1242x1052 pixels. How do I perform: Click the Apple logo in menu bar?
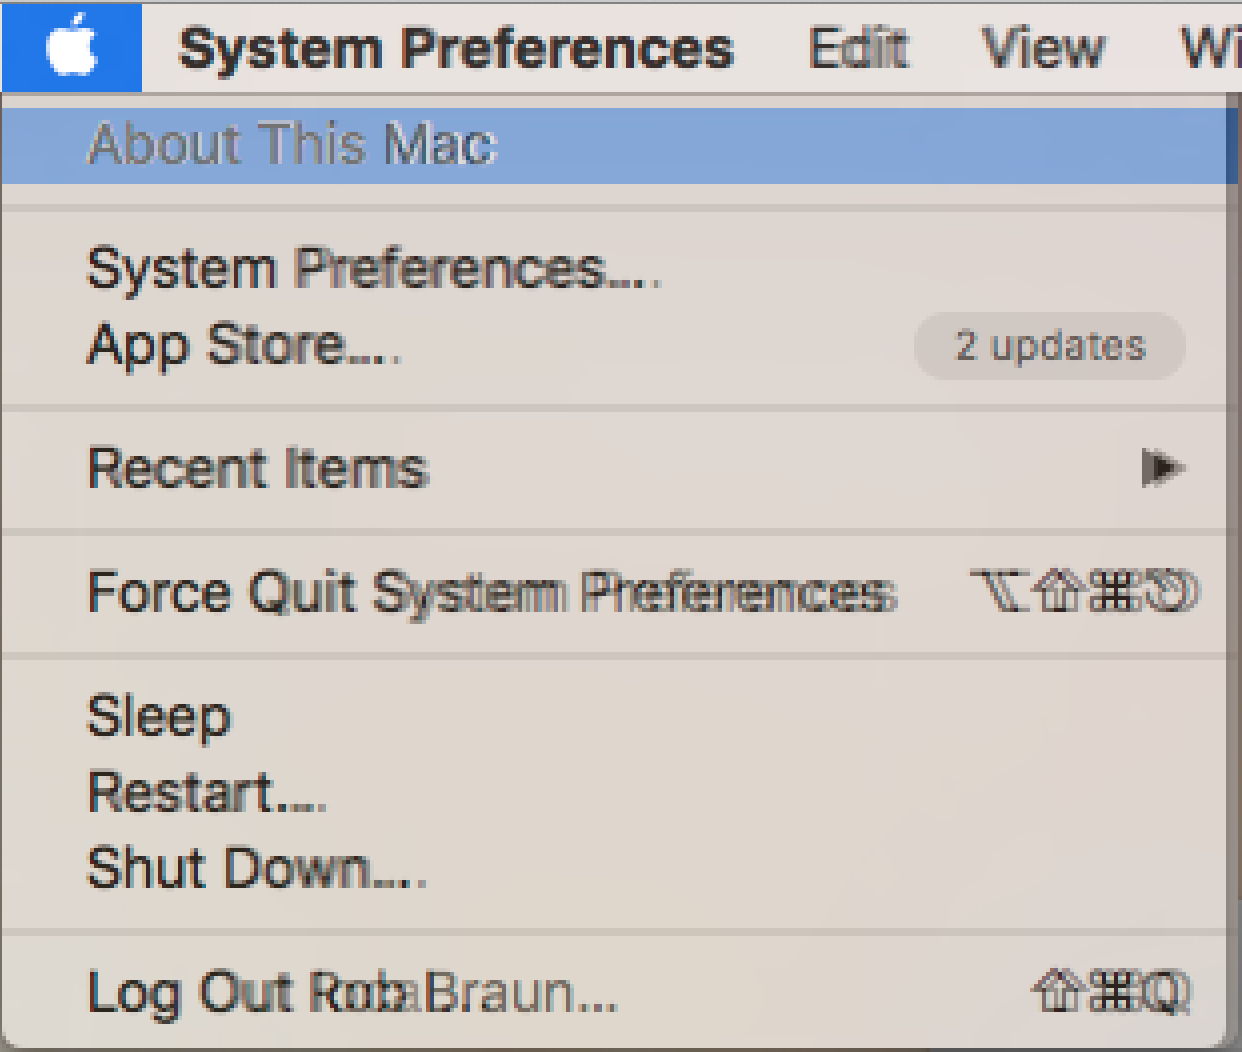pyautogui.click(x=72, y=48)
